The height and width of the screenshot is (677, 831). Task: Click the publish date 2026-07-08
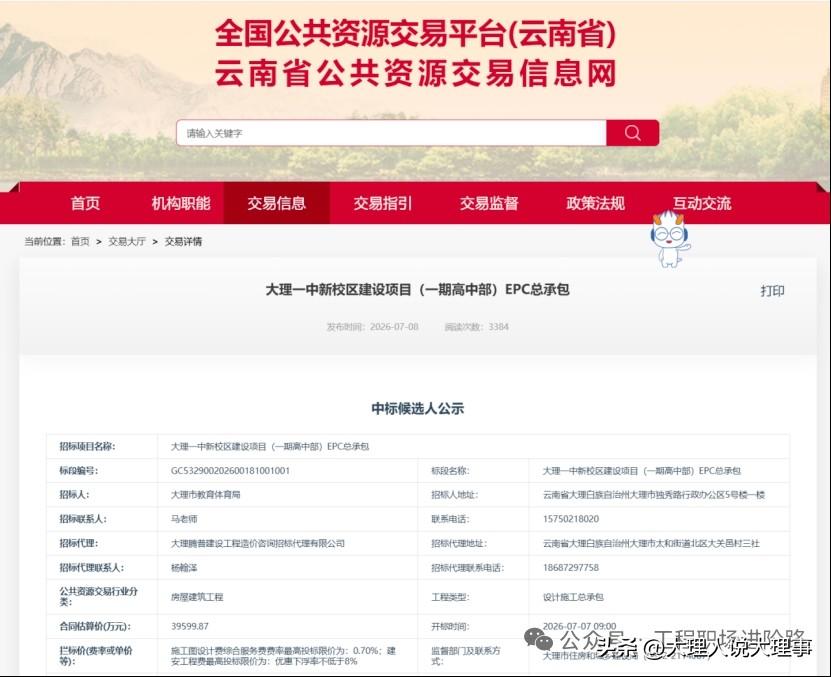point(394,327)
